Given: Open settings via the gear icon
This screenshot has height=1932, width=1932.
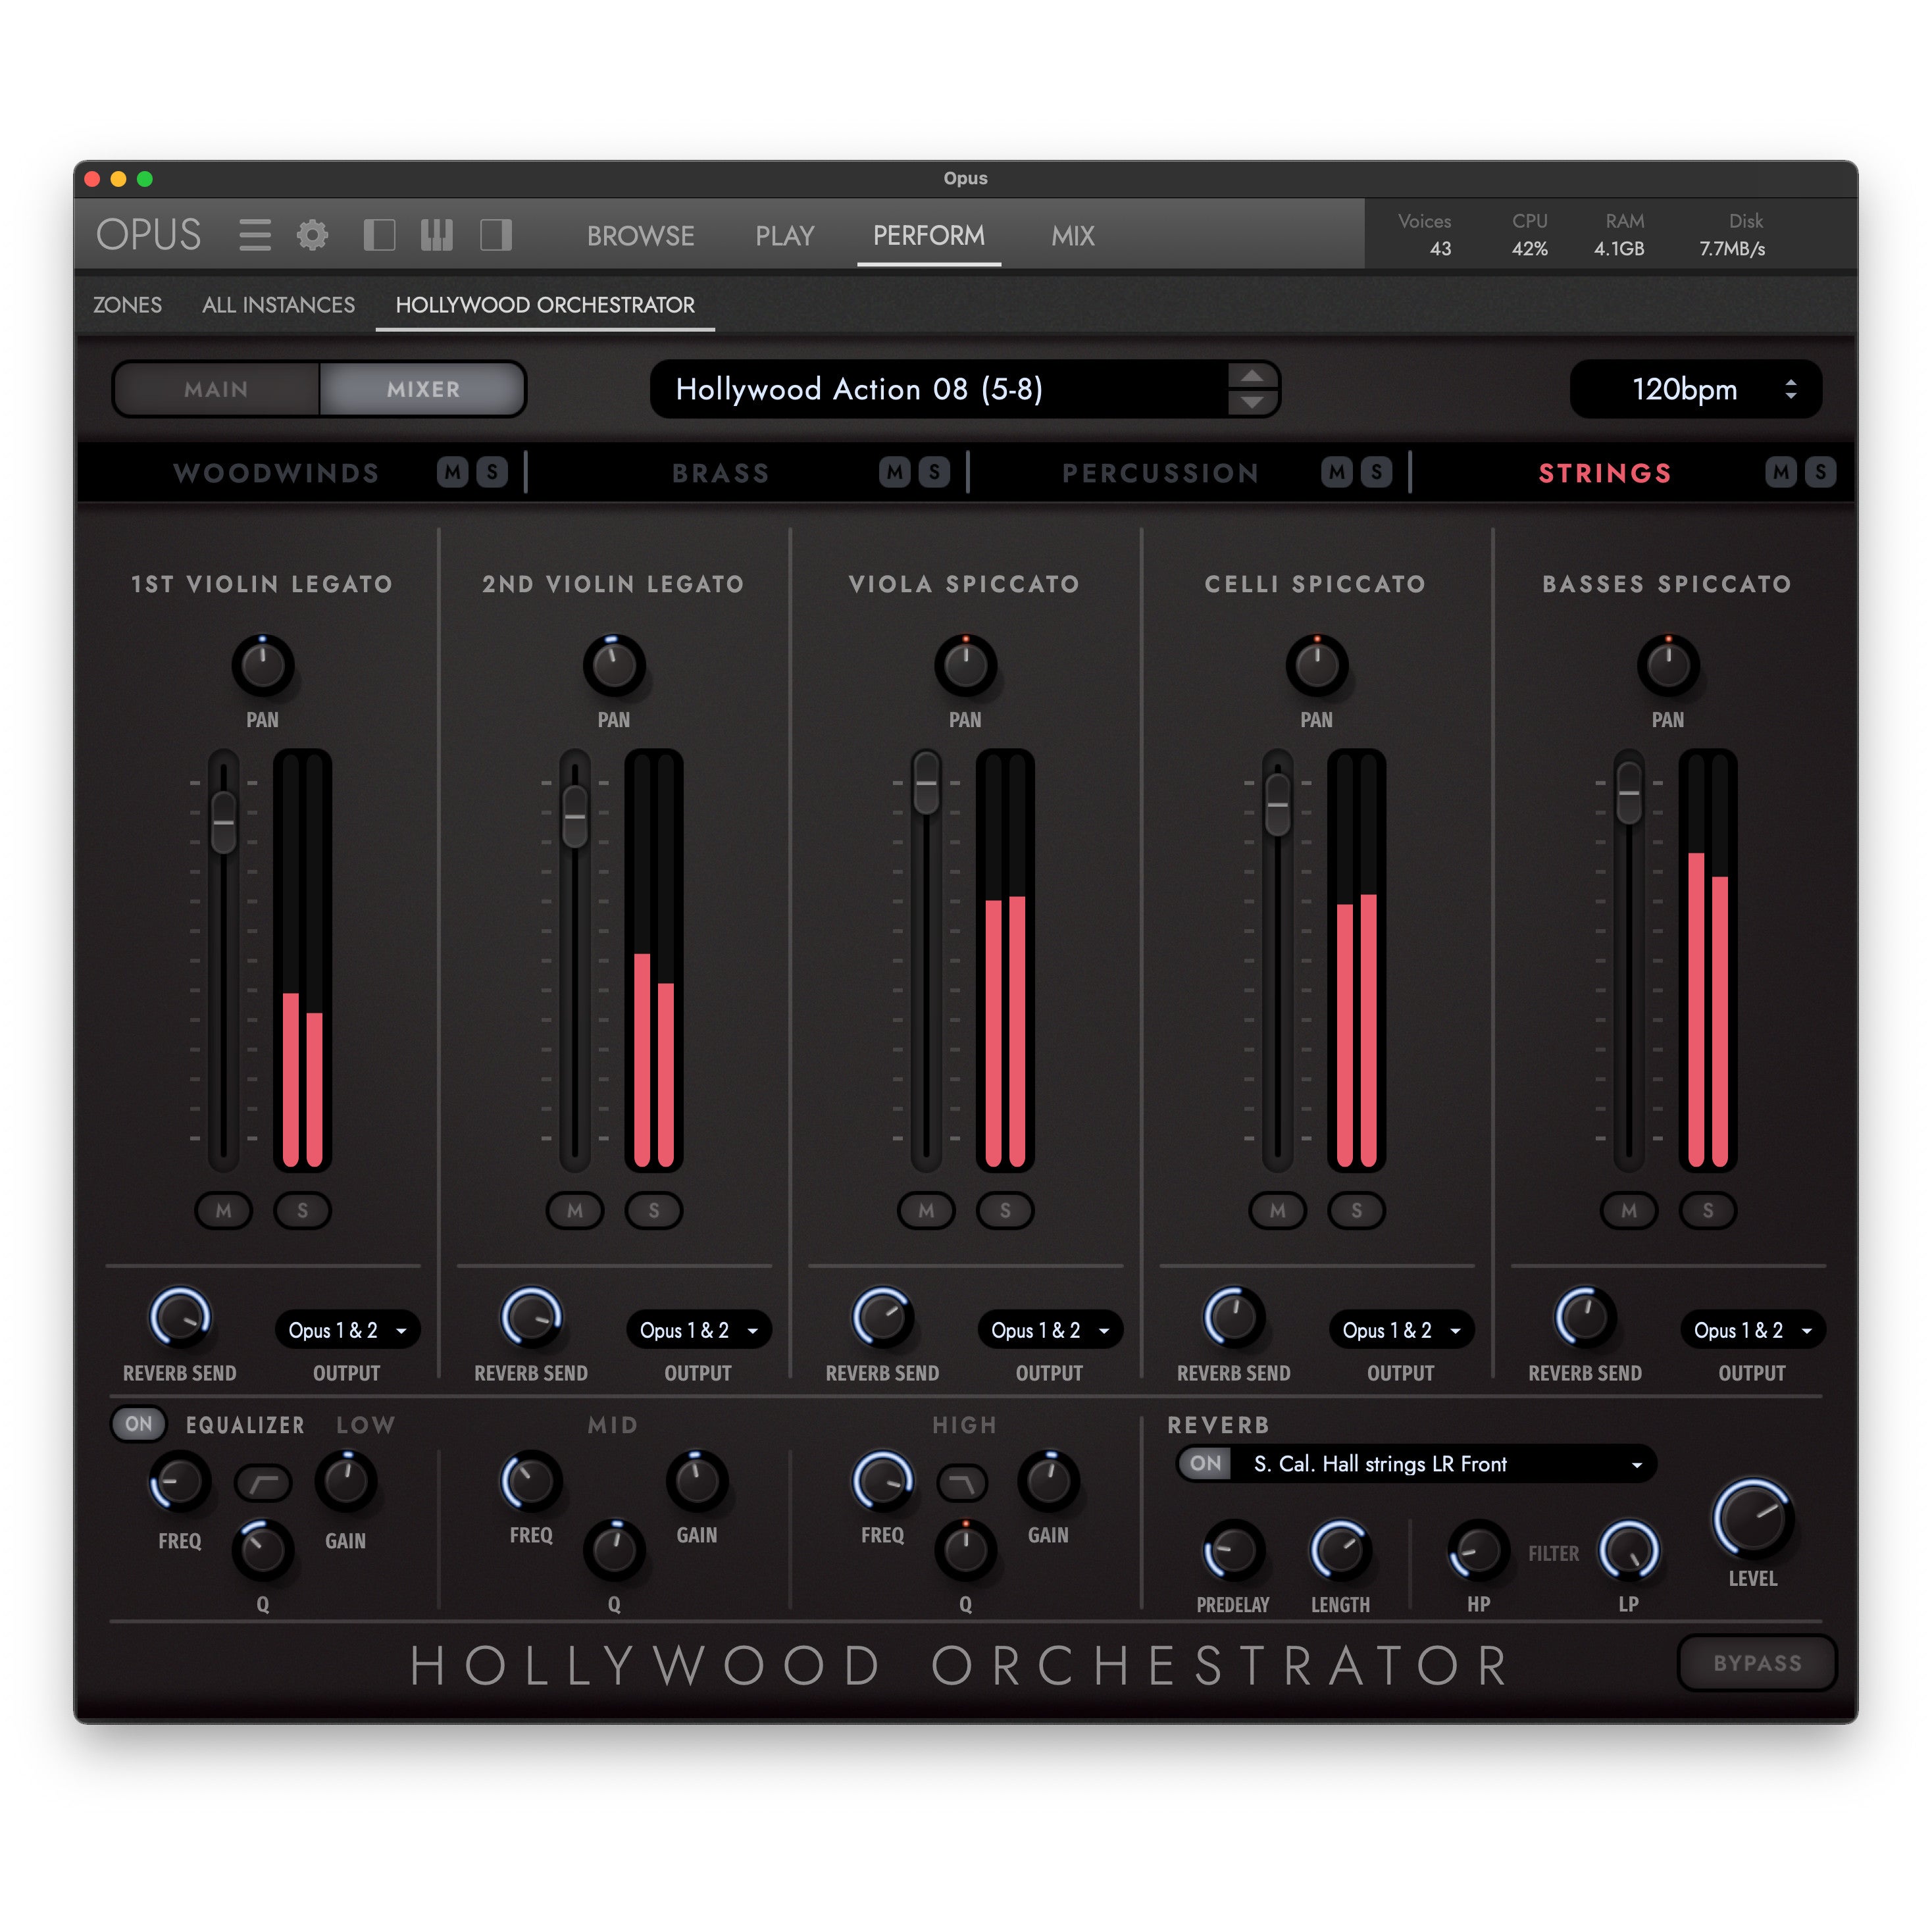Looking at the screenshot, I should (x=313, y=235).
